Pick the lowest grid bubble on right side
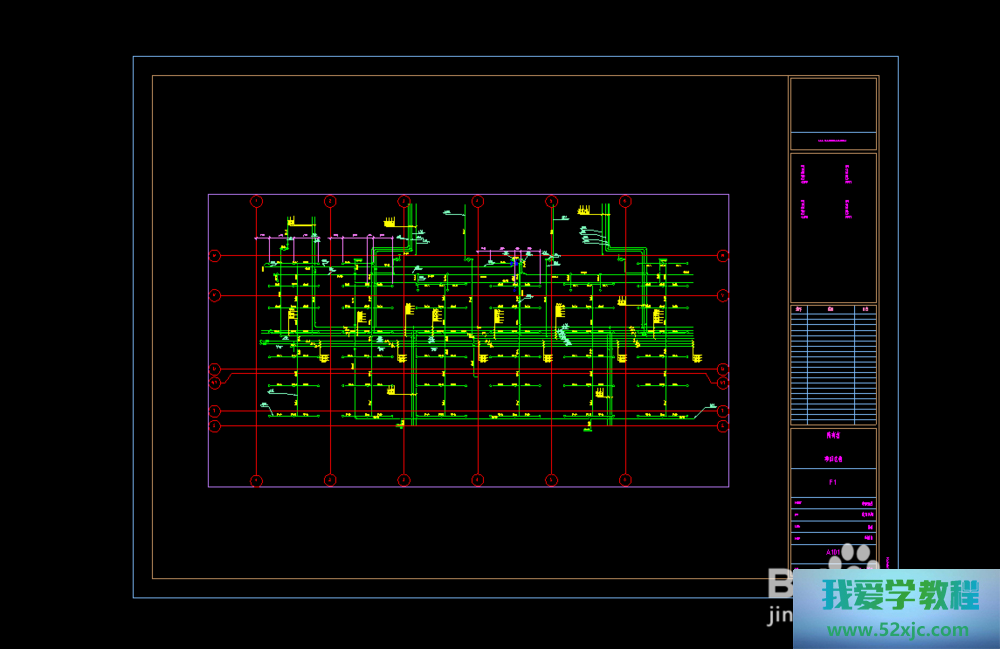 pos(723,426)
